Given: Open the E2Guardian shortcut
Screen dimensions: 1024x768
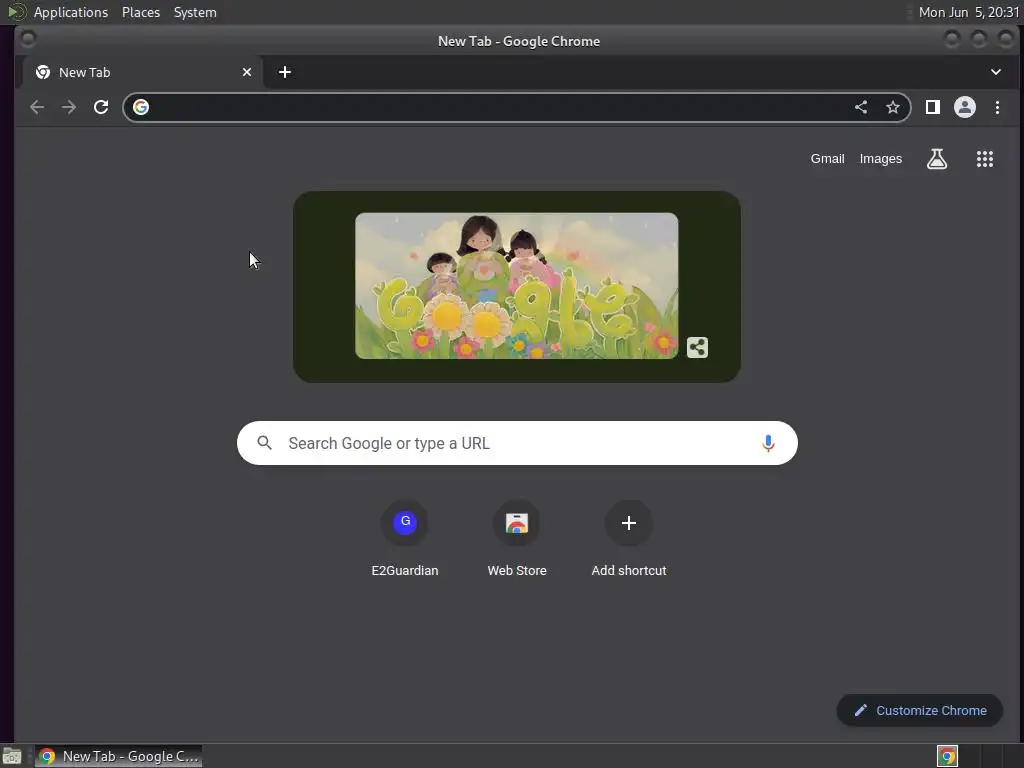Looking at the screenshot, I should (405, 539).
